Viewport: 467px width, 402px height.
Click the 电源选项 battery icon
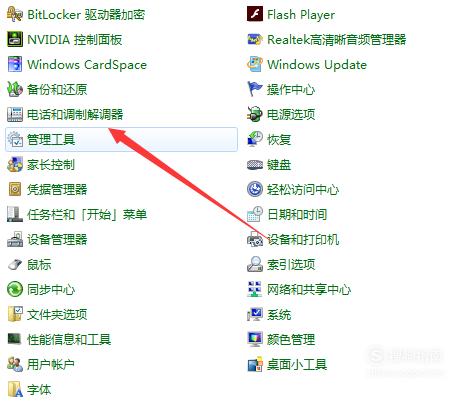pyautogui.click(x=255, y=114)
